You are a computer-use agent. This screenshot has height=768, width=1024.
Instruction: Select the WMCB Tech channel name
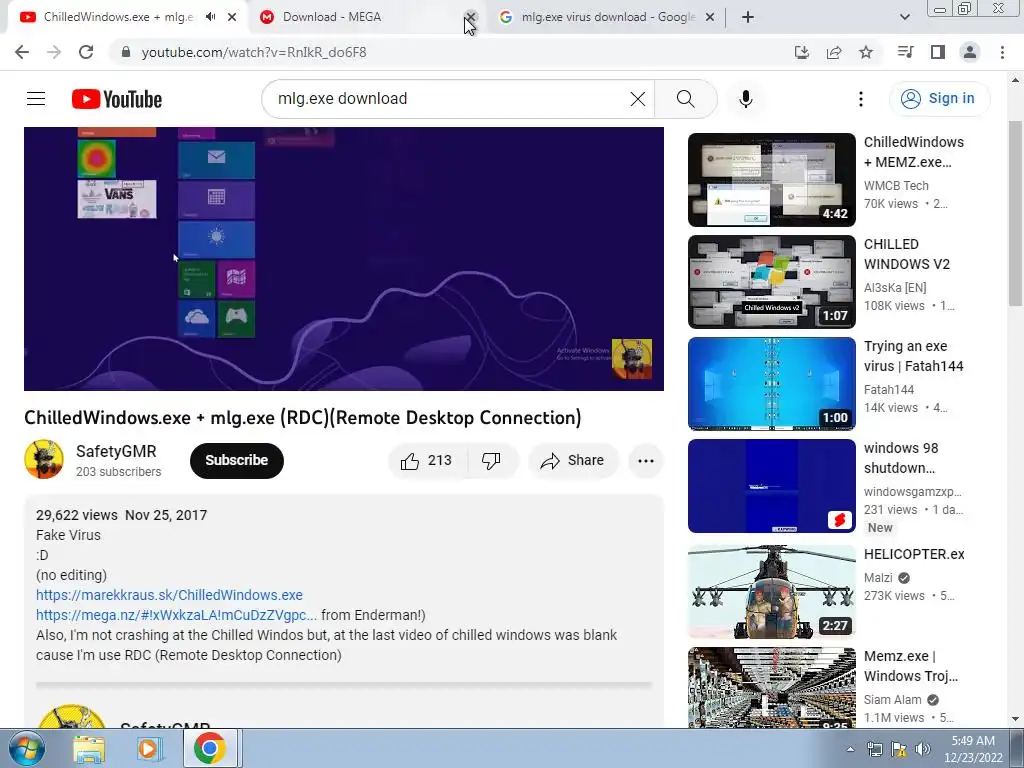[x=896, y=185]
